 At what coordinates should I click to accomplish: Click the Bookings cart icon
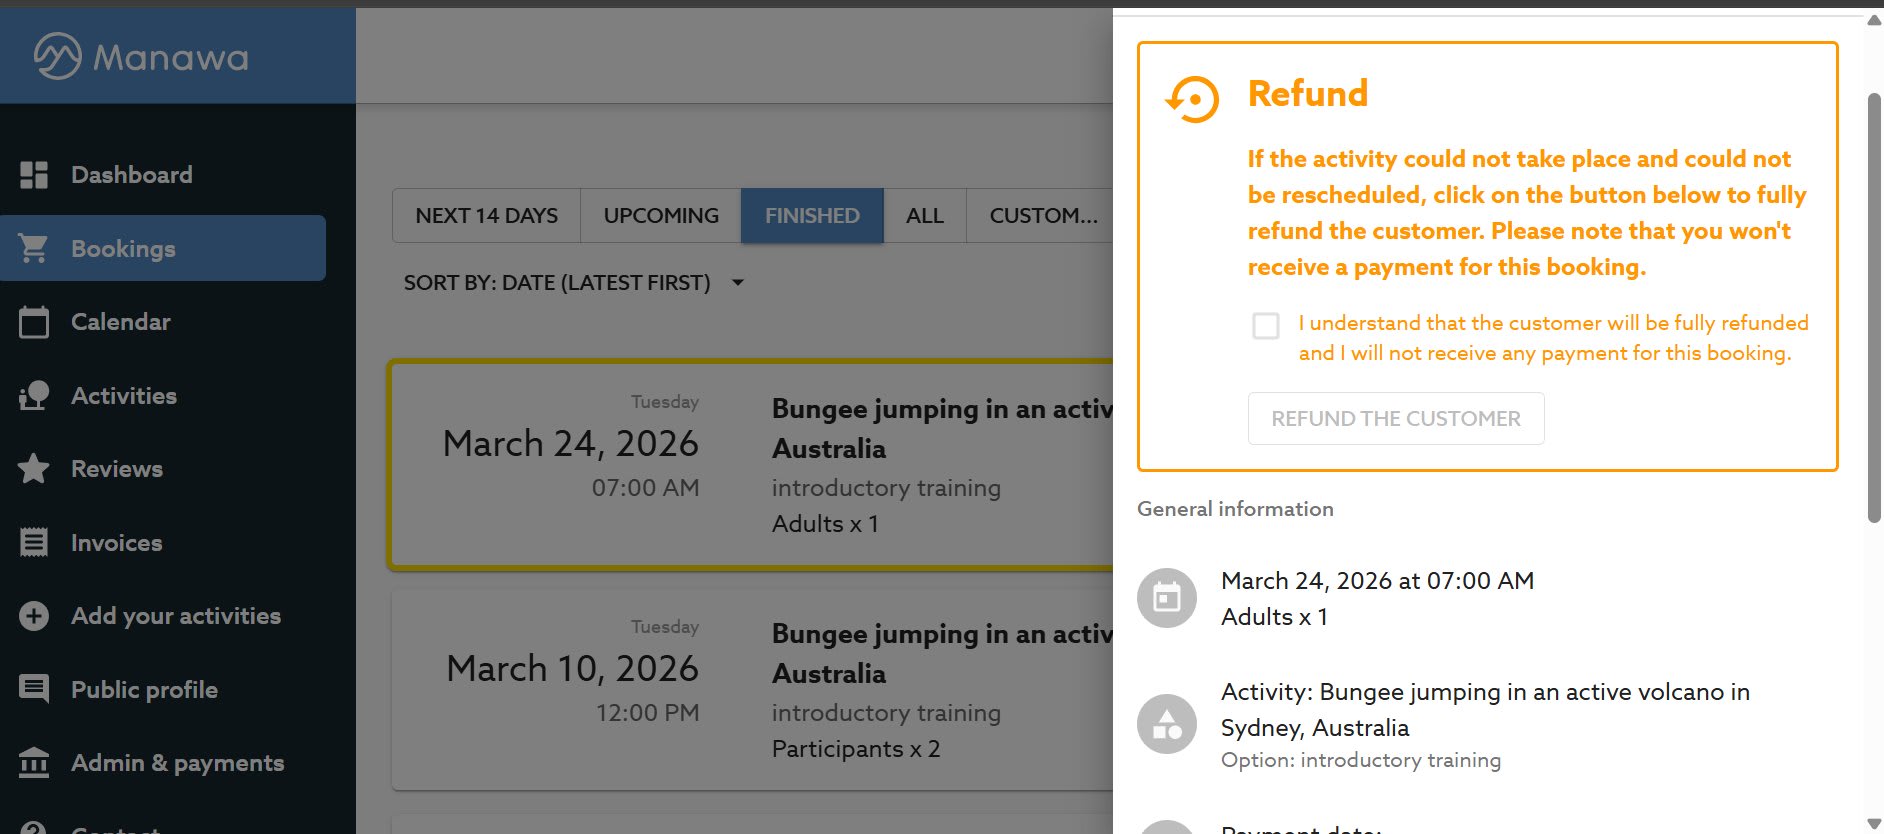pyautogui.click(x=34, y=248)
